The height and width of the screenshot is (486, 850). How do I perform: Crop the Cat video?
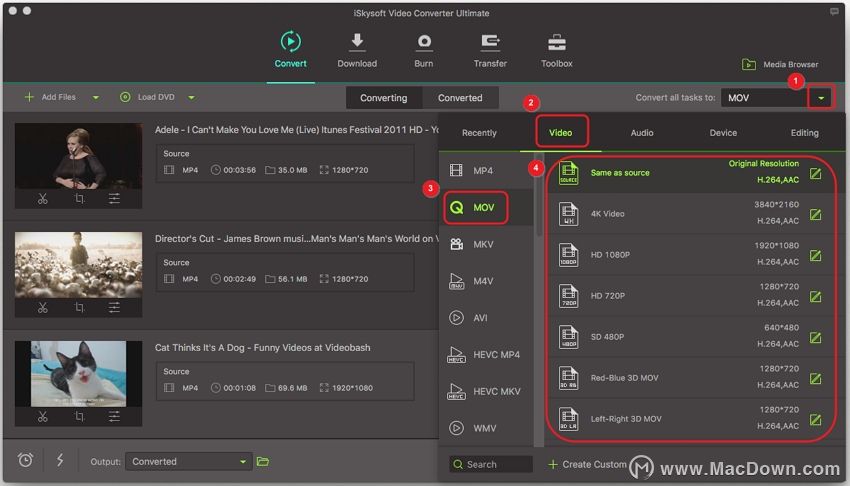(x=79, y=417)
